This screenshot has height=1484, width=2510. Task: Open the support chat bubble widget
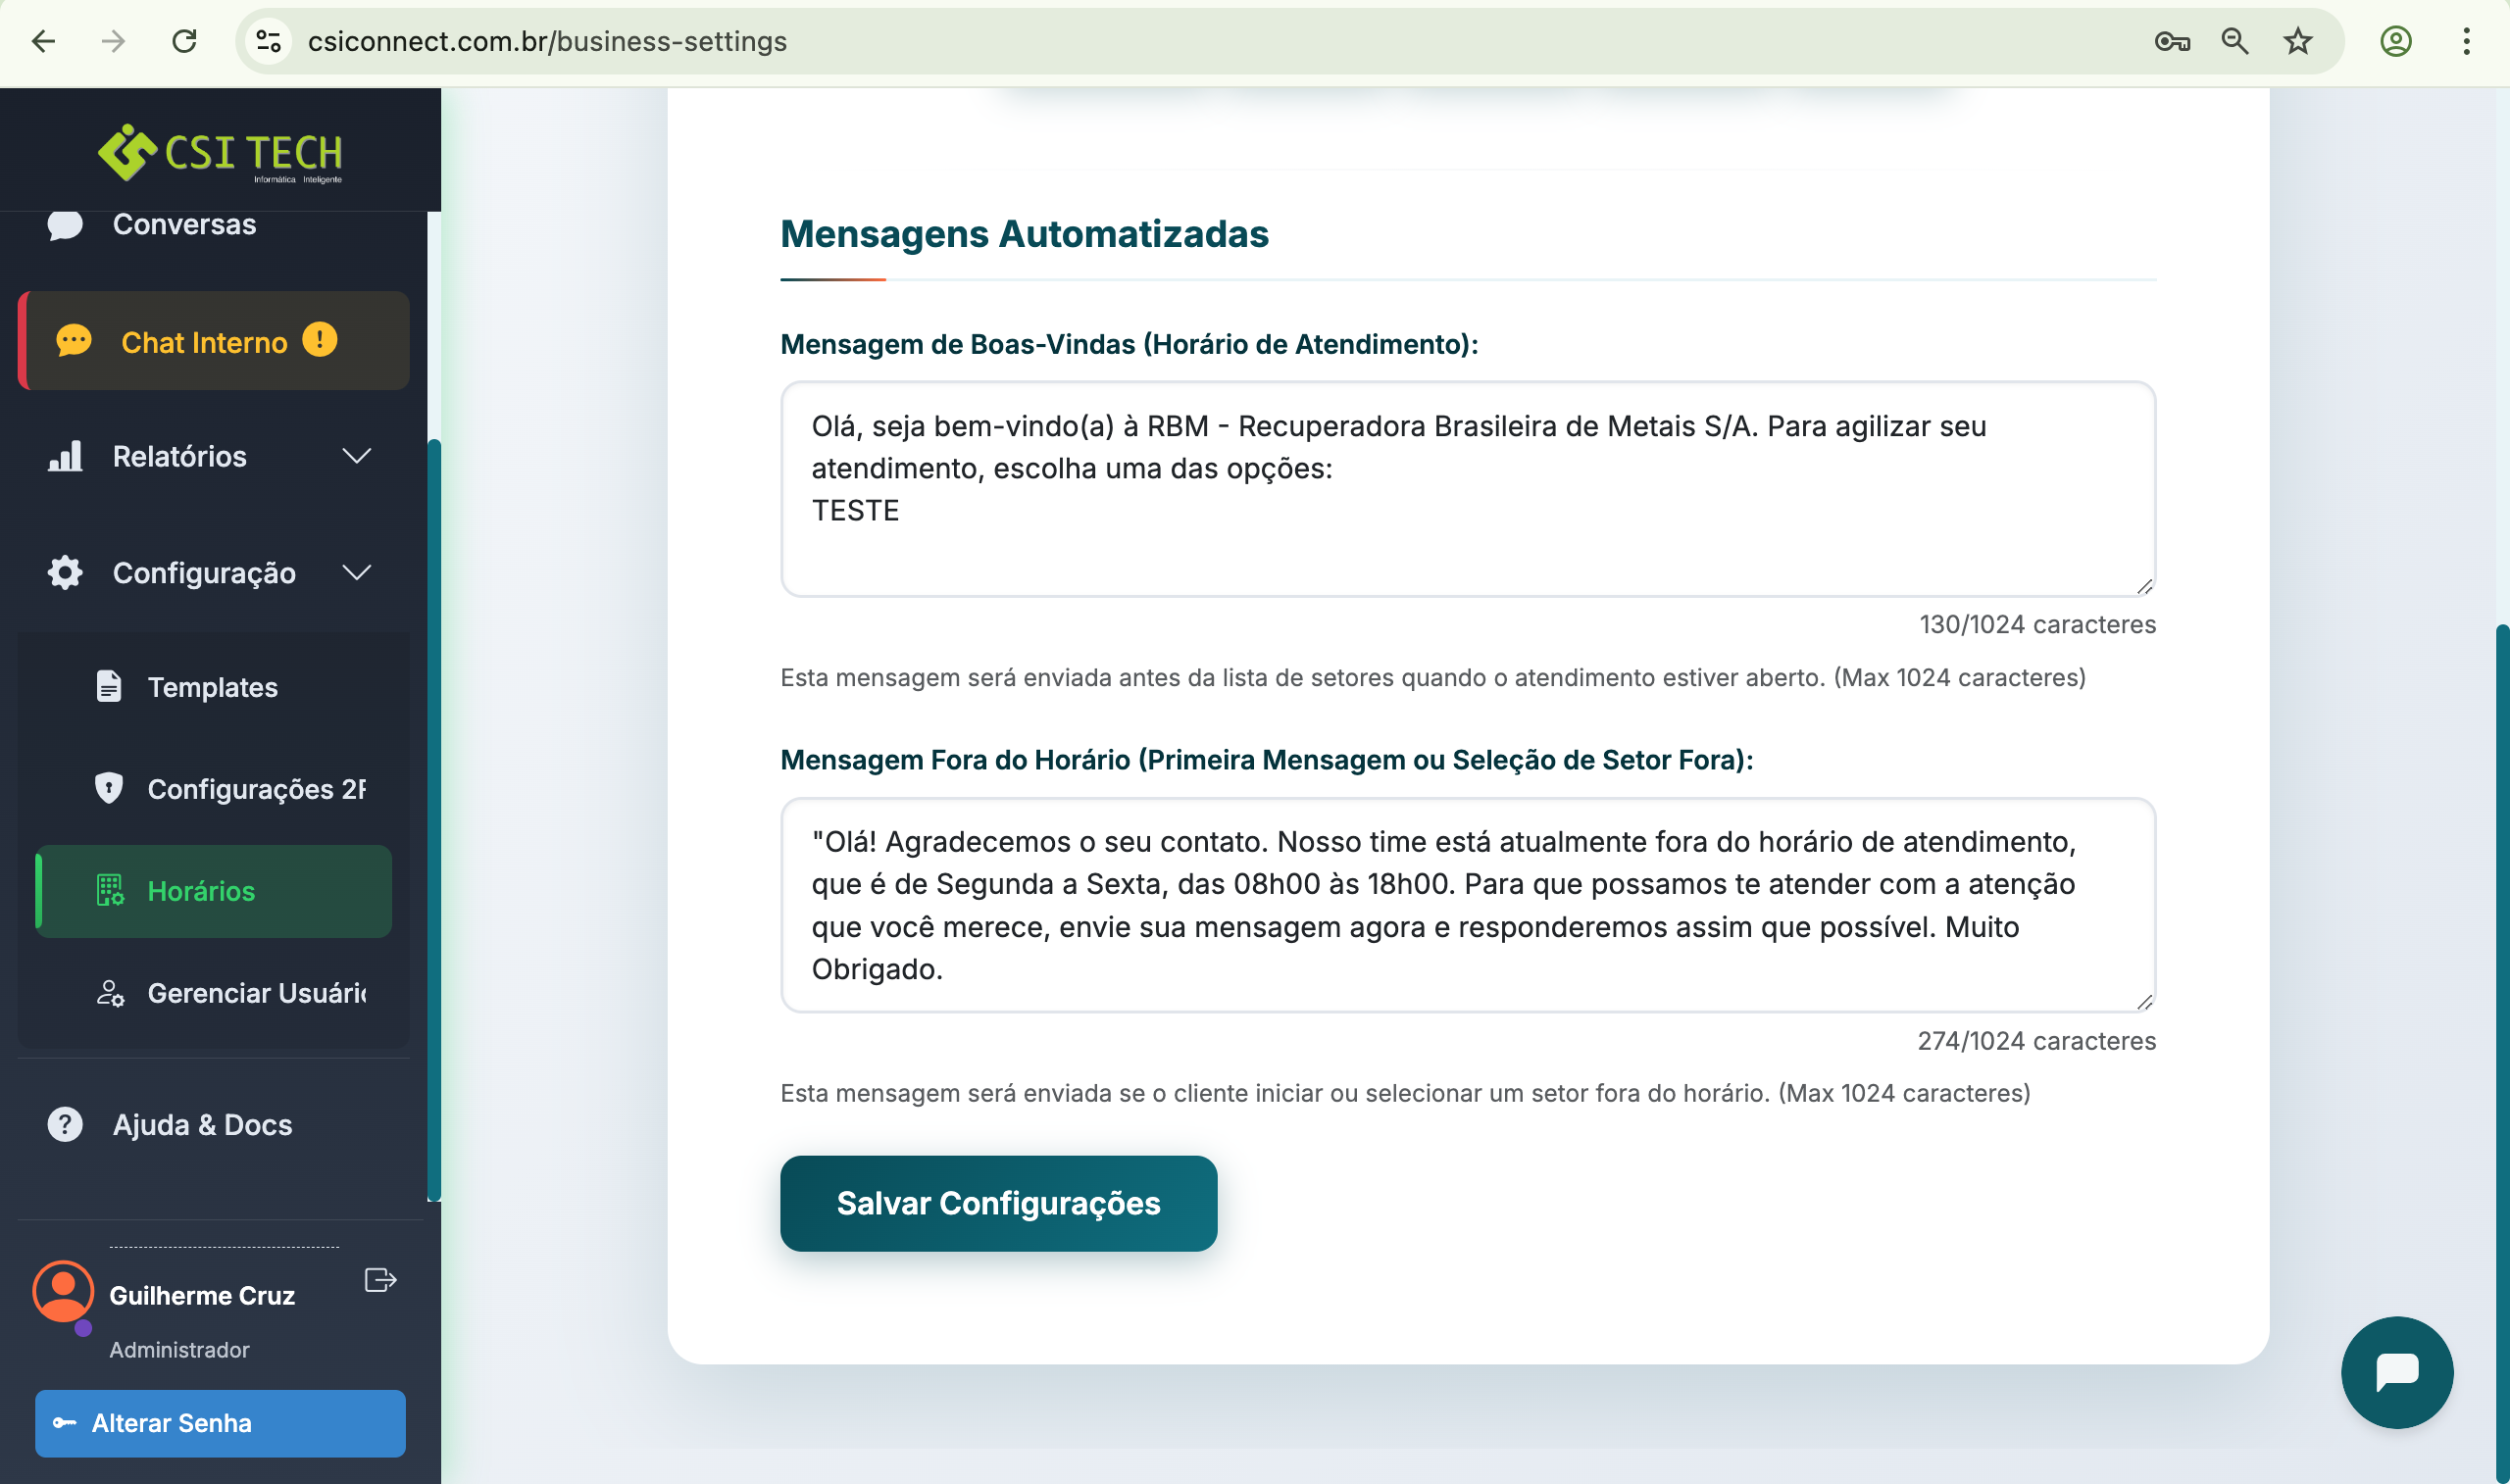coord(2397,1372)
